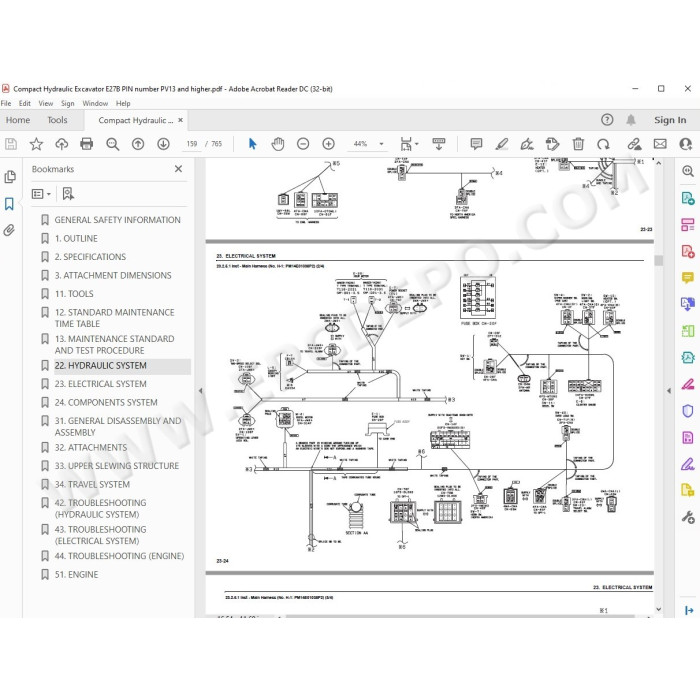Image resolution: width=700 pixels, height=700 pixels.
Task: Open 44. TROUBLESHOOTING (ENGINE) bookmark
Action: coord(119,556)
